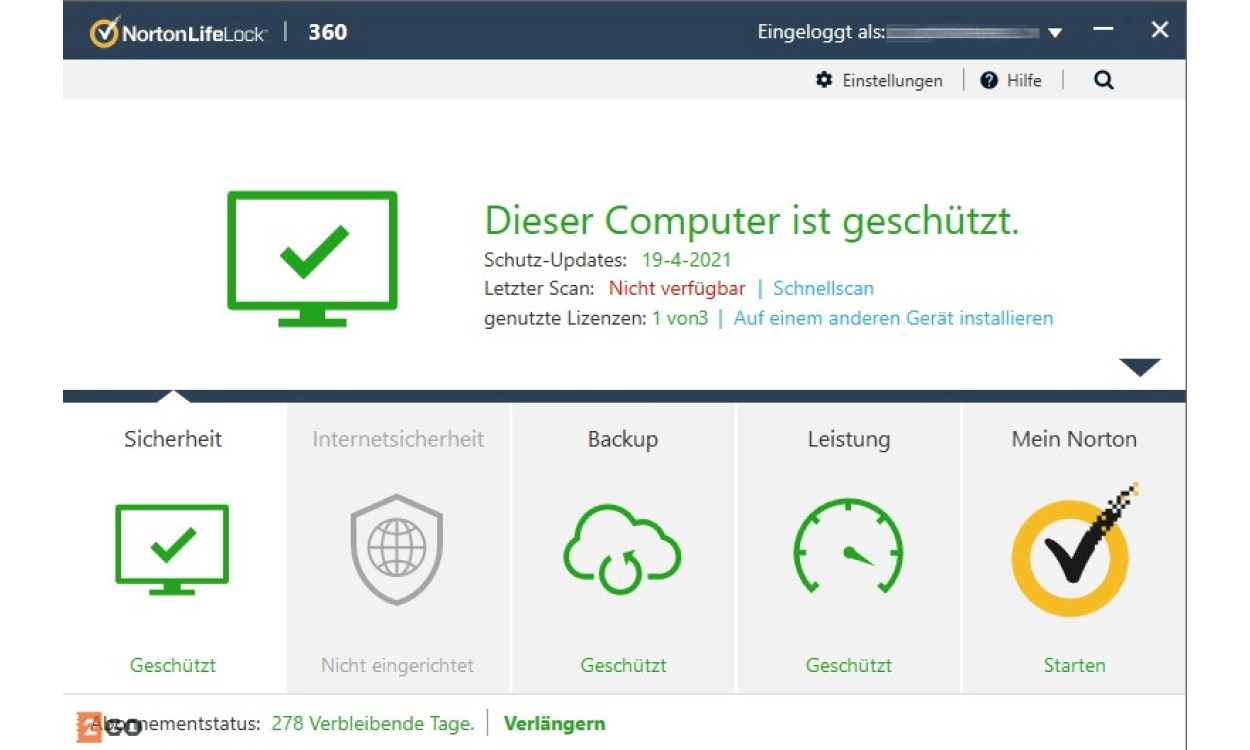
Task: Minimize the Norton 360 window
Action: (1103, 30)
